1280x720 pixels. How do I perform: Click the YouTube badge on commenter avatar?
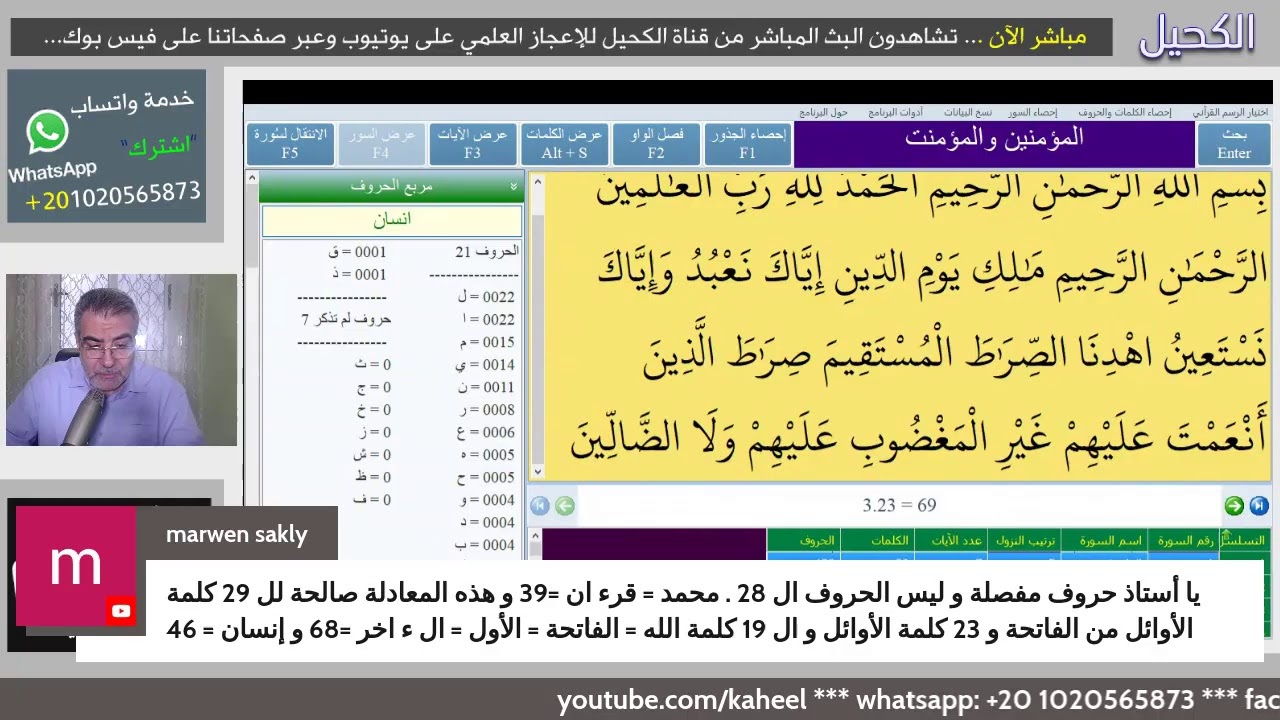(122, 611)
